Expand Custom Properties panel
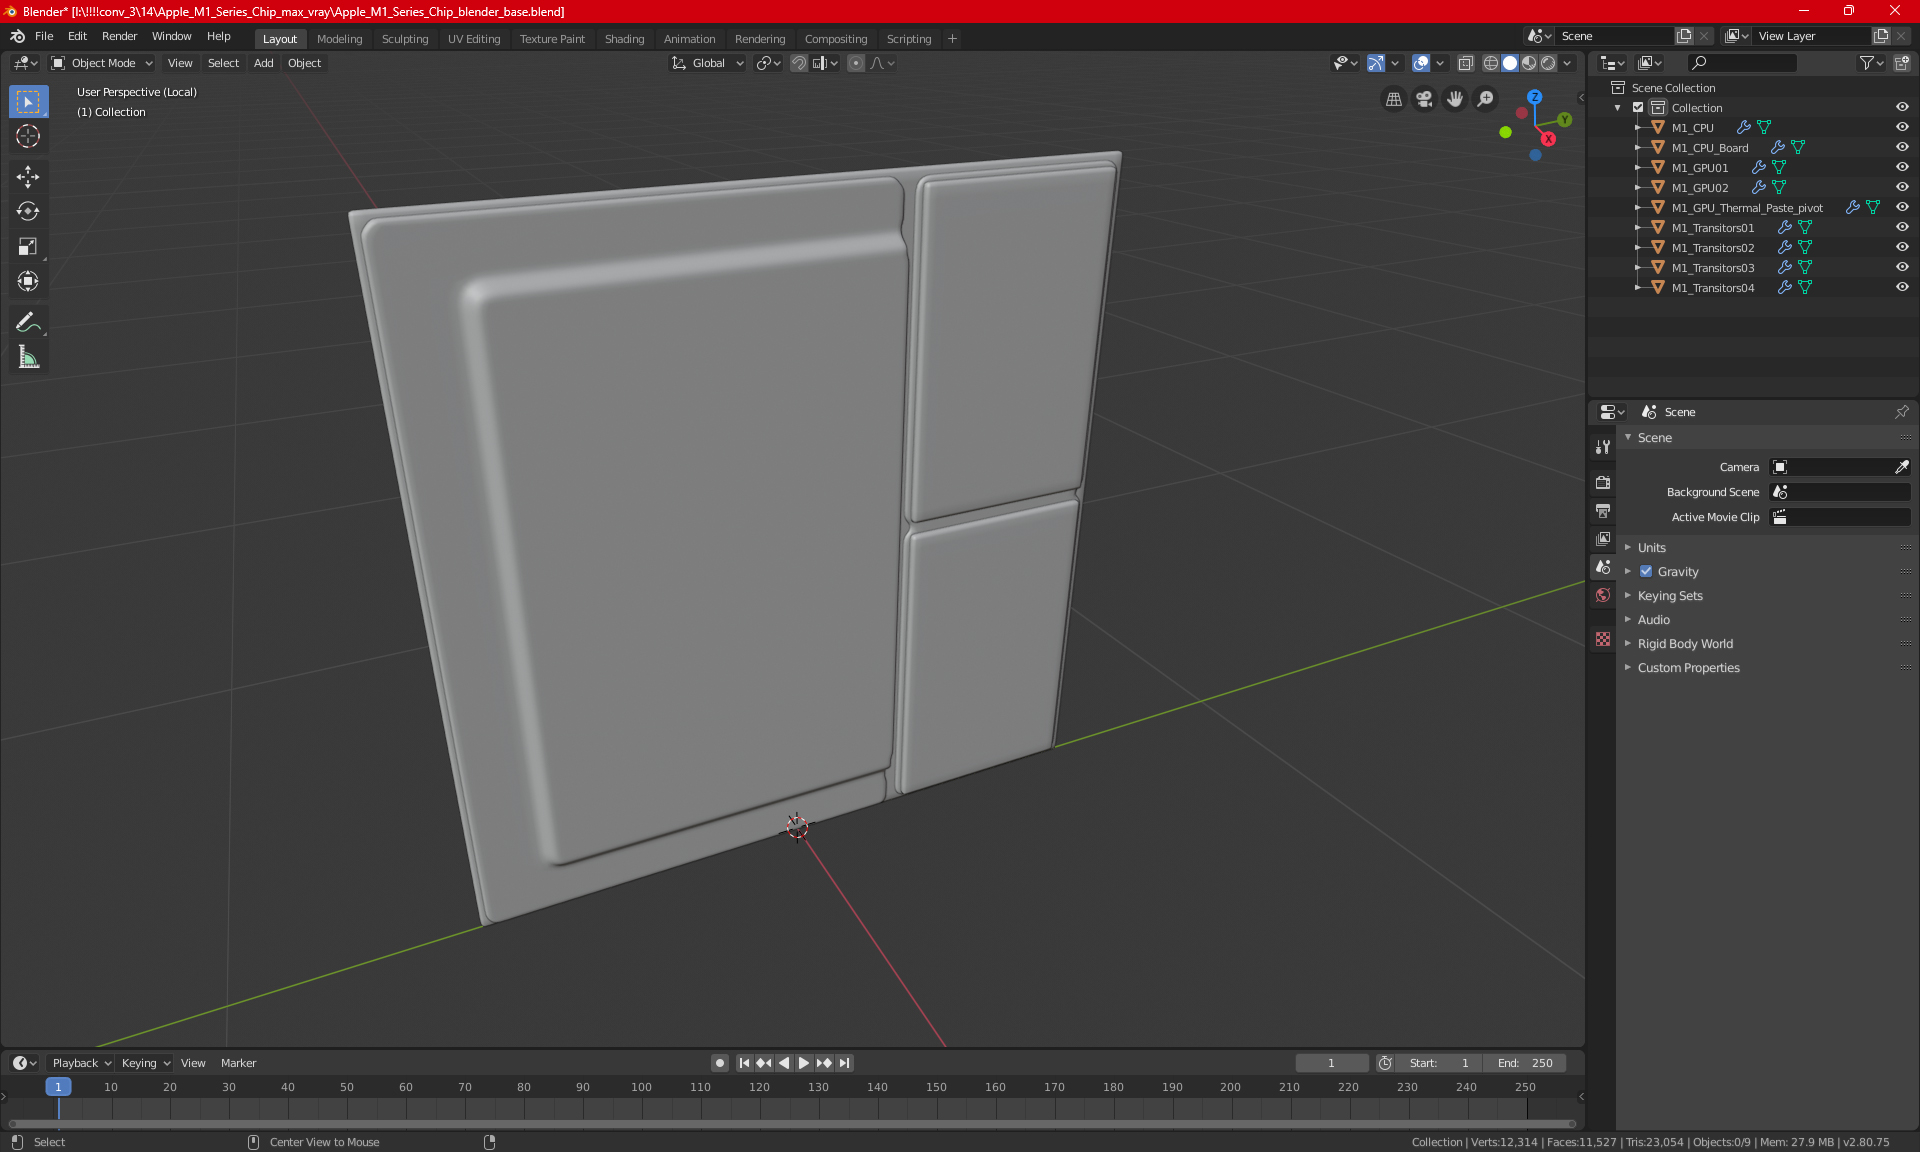The height and width of the screenshot is (1152, 1920). click(x=1688, y=667)
